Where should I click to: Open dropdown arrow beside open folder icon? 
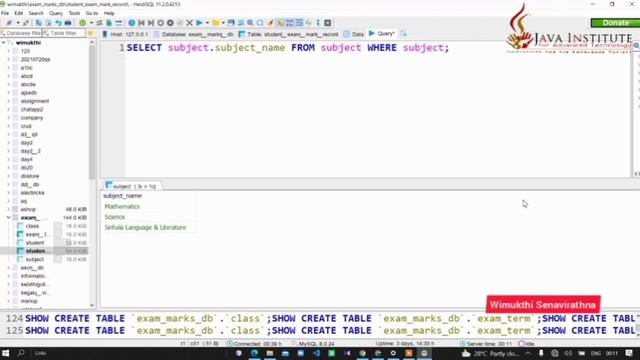click(223, 23)
